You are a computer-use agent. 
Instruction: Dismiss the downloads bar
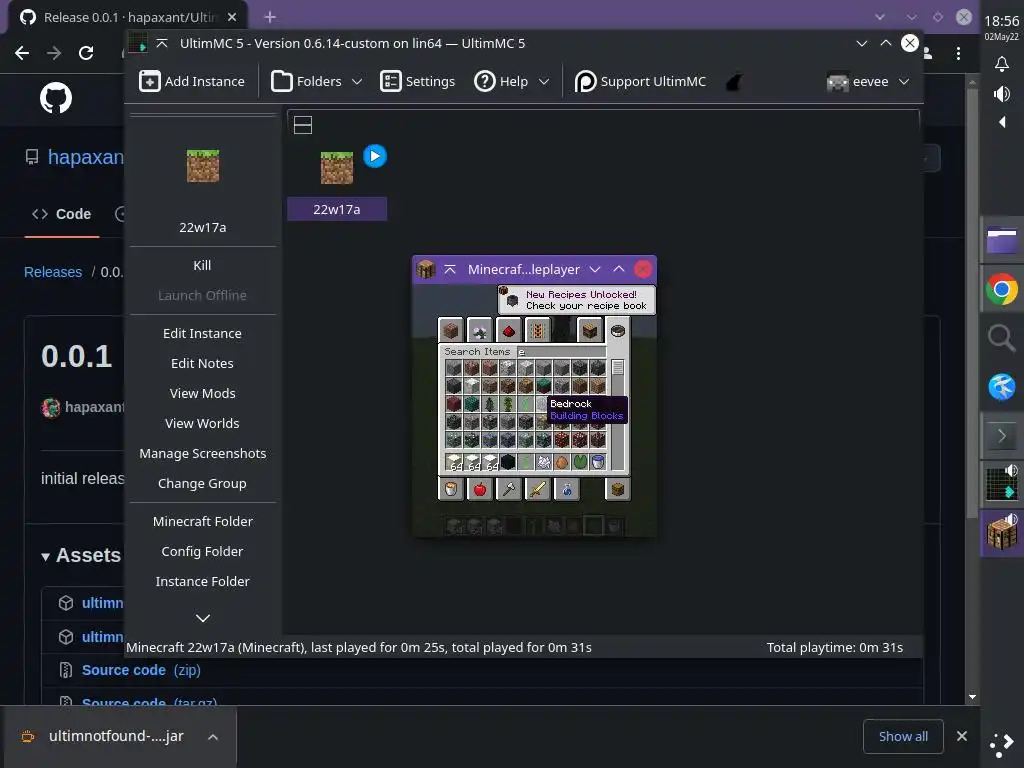962,736
